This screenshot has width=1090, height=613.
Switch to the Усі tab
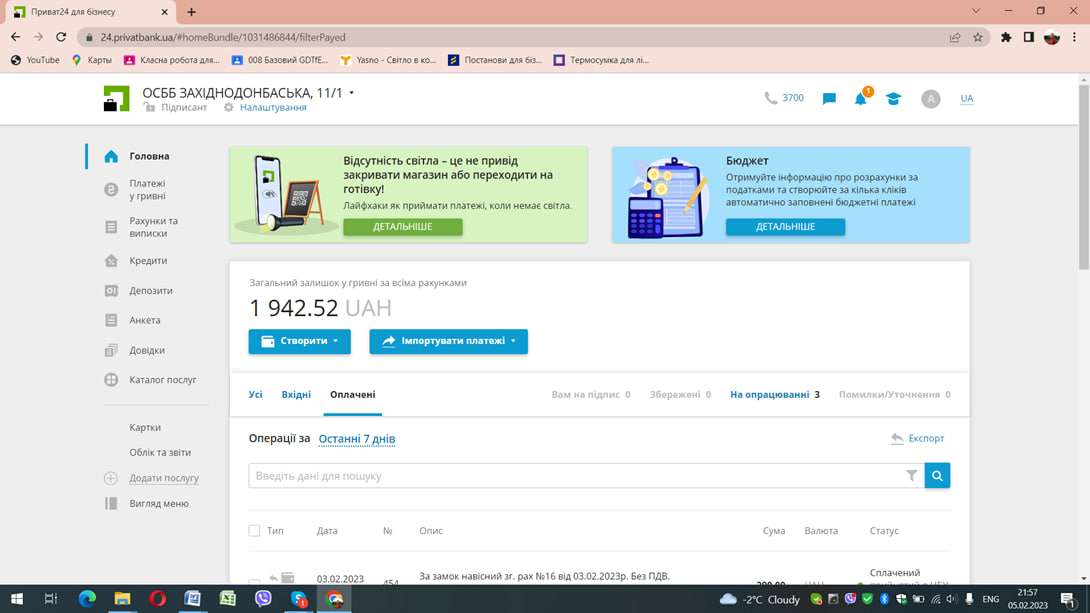(256, 394)
